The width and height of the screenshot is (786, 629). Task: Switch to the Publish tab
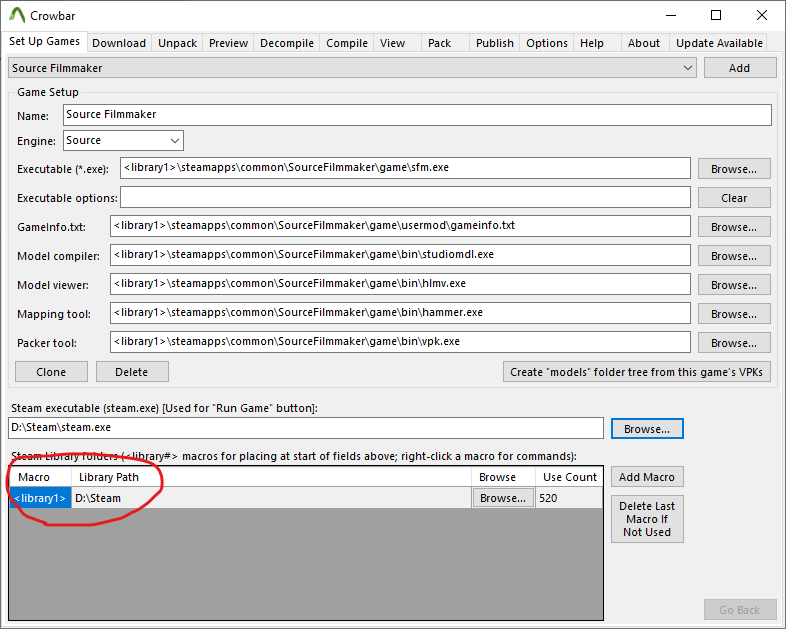[495, 43]
